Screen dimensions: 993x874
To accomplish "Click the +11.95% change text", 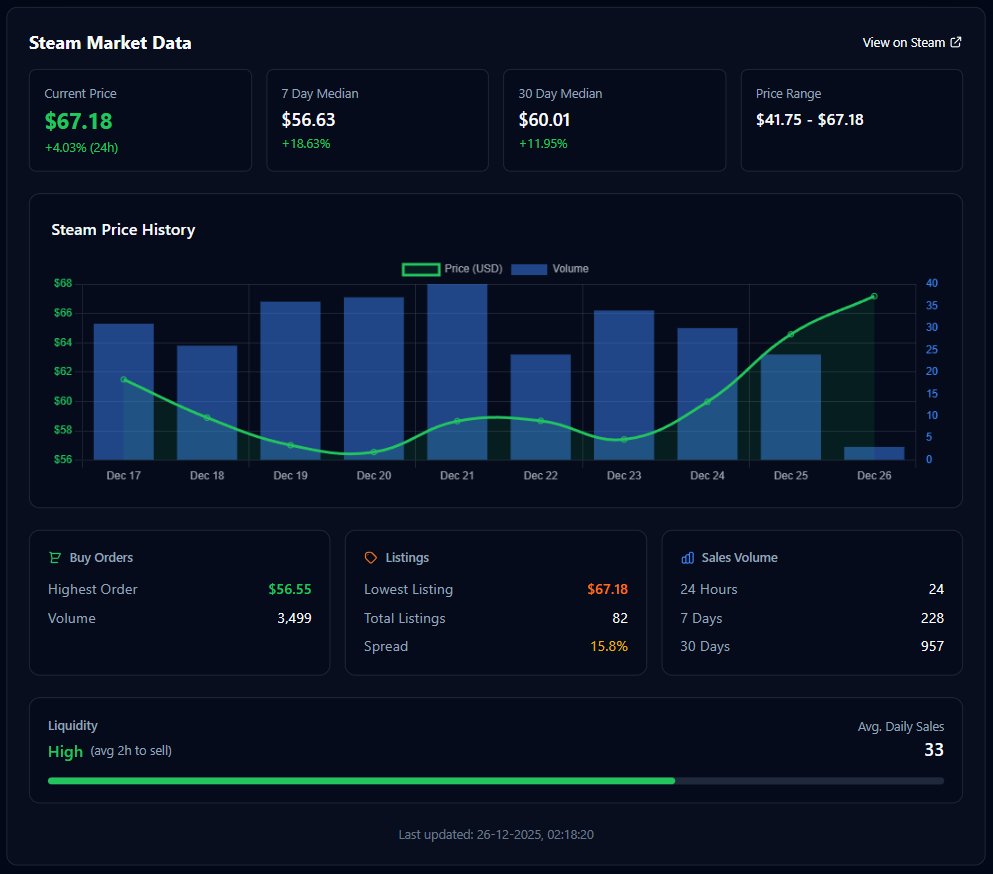I will tap(543, 144).
